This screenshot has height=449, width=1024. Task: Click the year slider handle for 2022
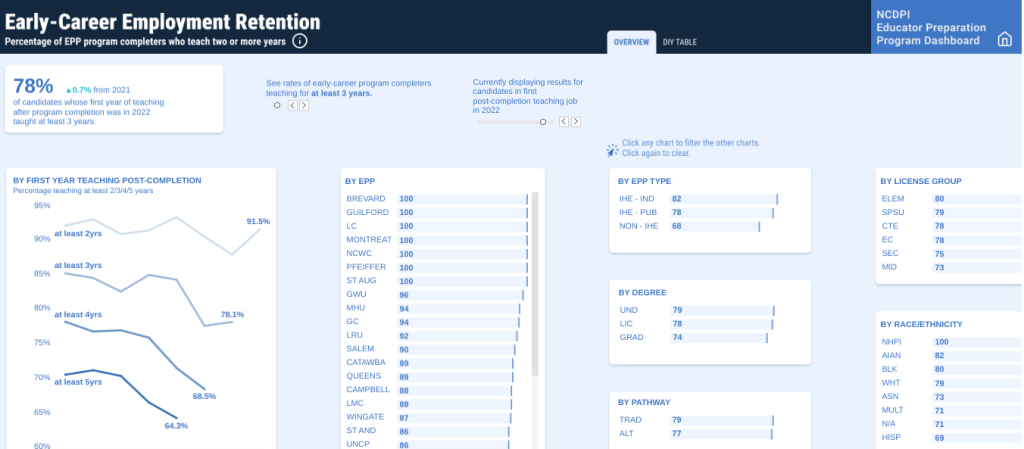[x=543, y=122]
